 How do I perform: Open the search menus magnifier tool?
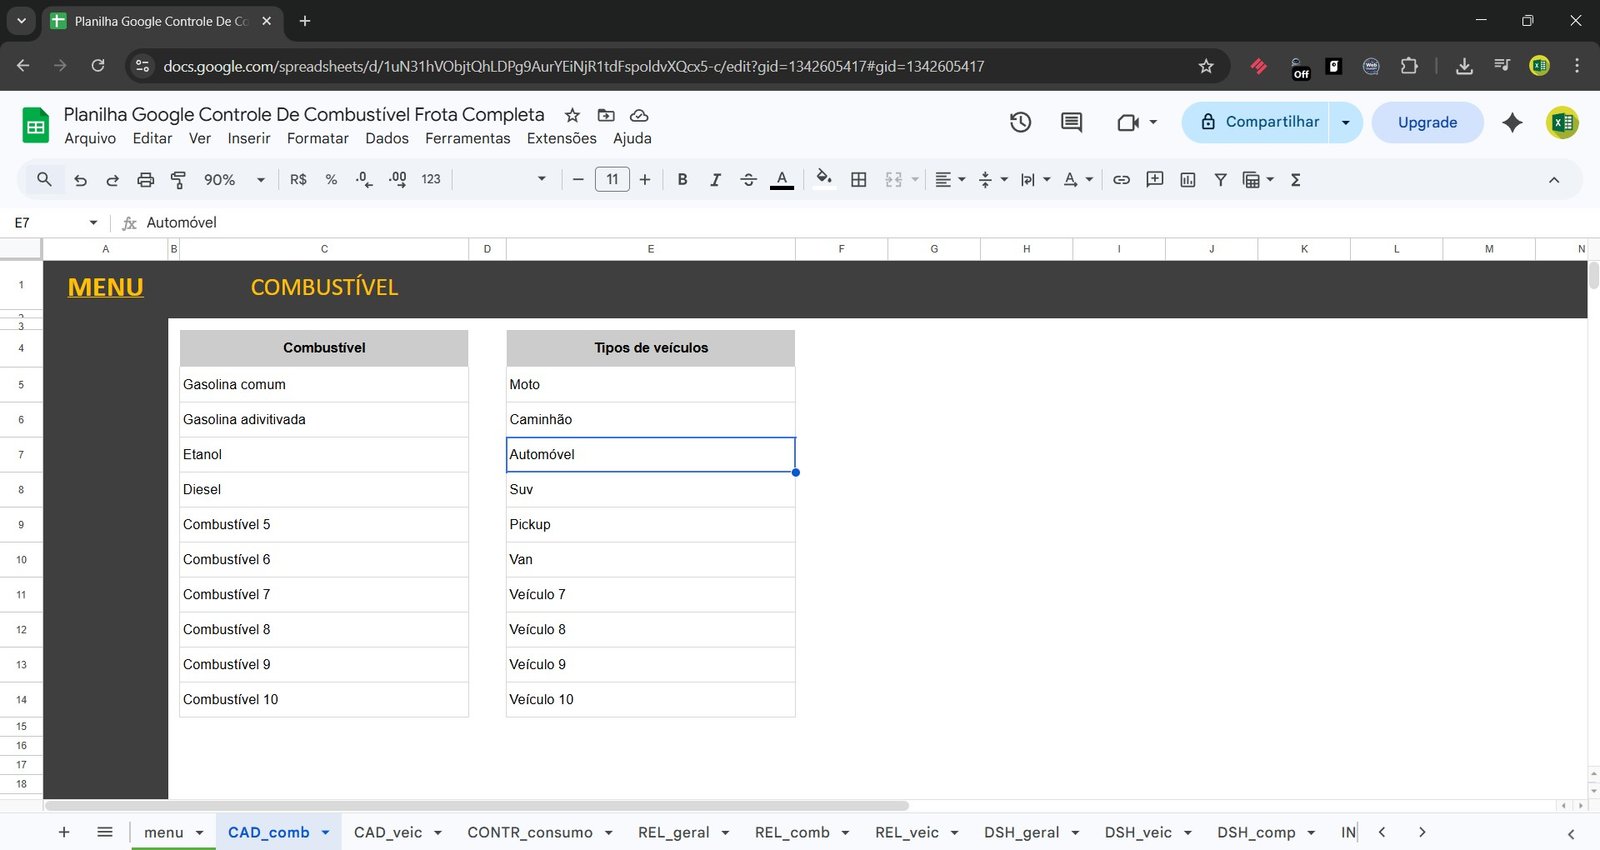click(x=44, y=180)
